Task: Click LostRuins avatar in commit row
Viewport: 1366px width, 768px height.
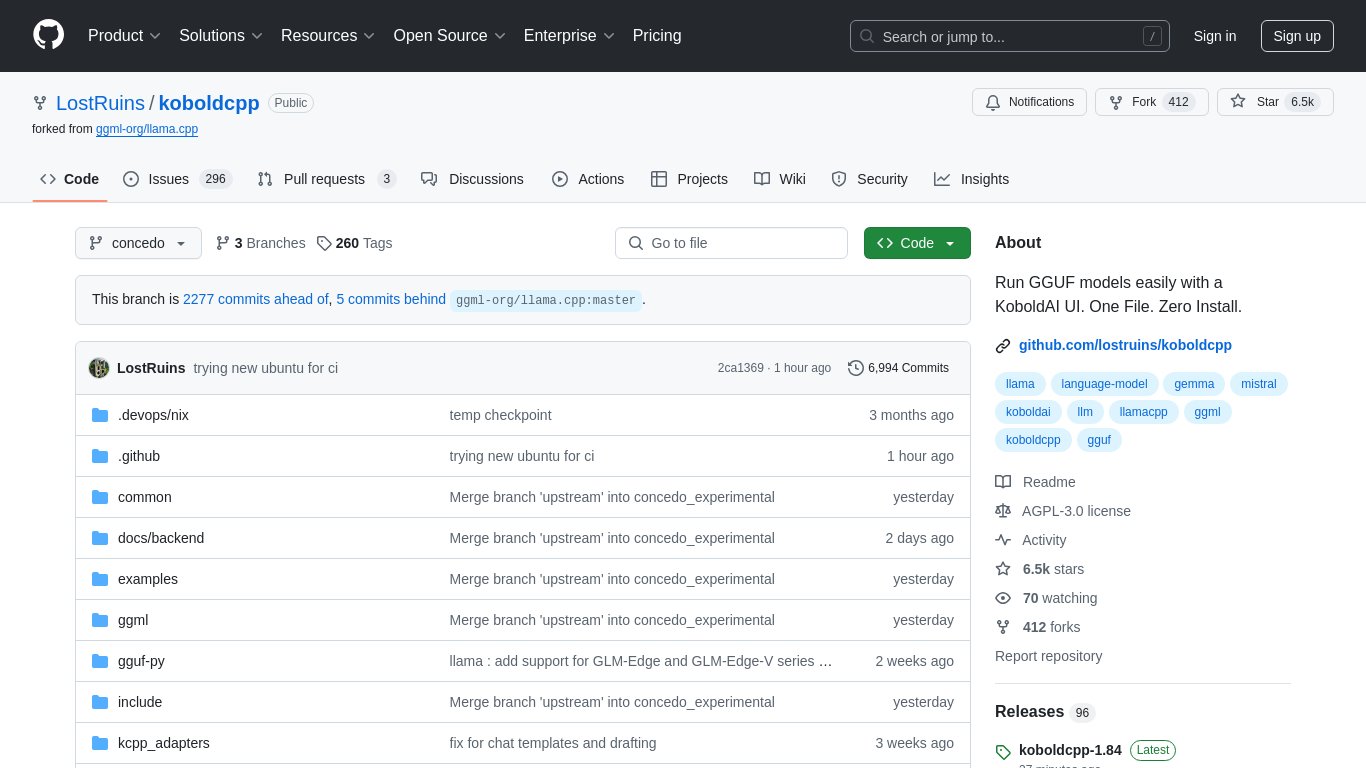Action: coord(99,368)
